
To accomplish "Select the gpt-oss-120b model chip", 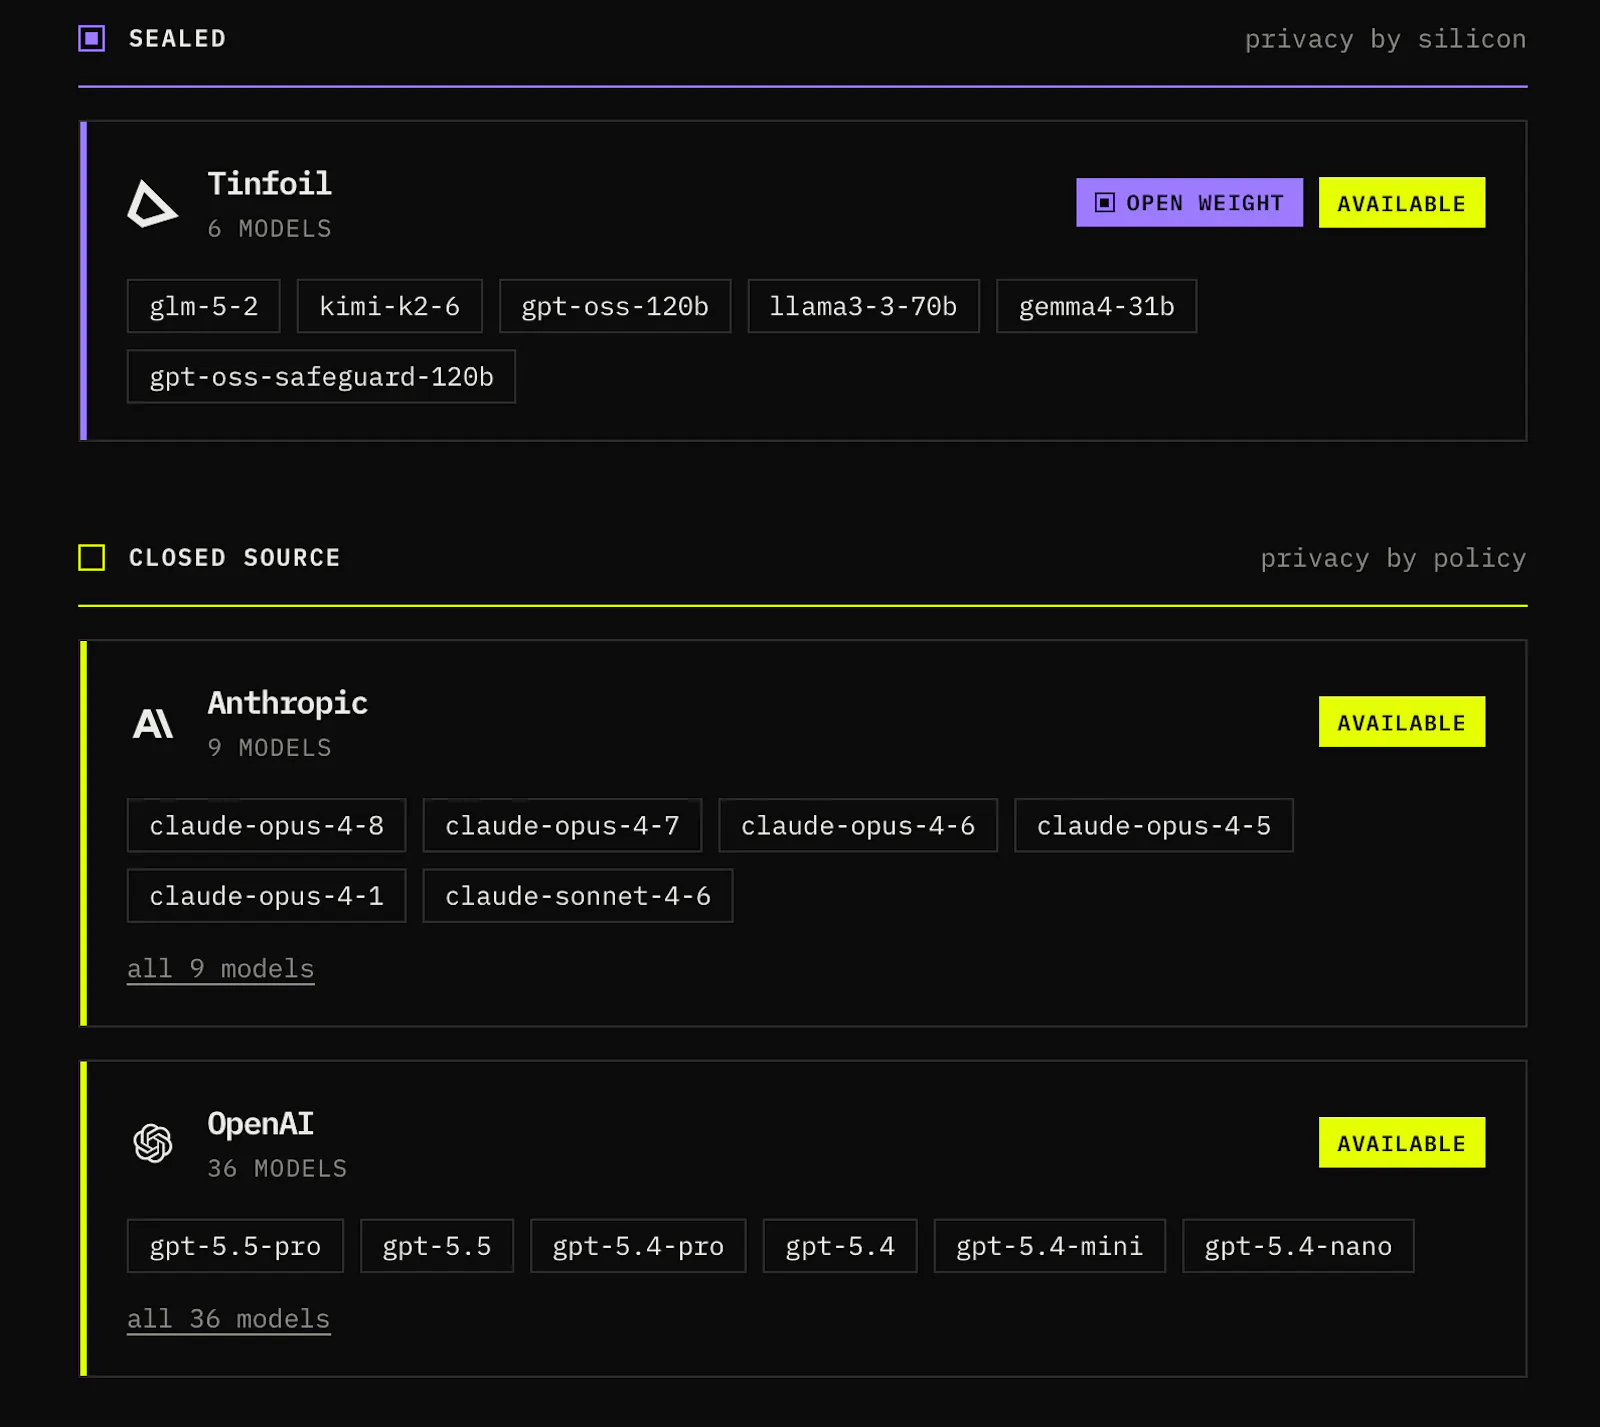I will [615, 306].
